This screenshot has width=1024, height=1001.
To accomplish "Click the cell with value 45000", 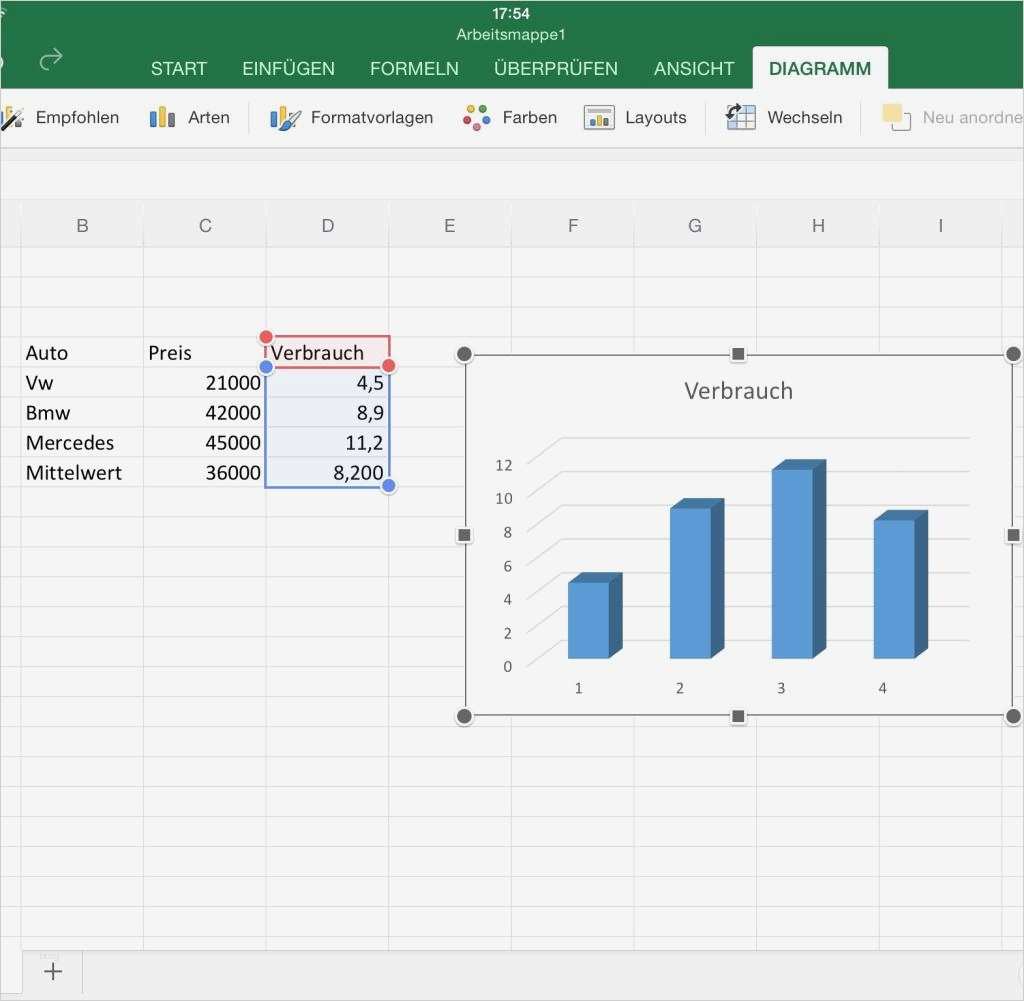I will (x=205, y=443).
